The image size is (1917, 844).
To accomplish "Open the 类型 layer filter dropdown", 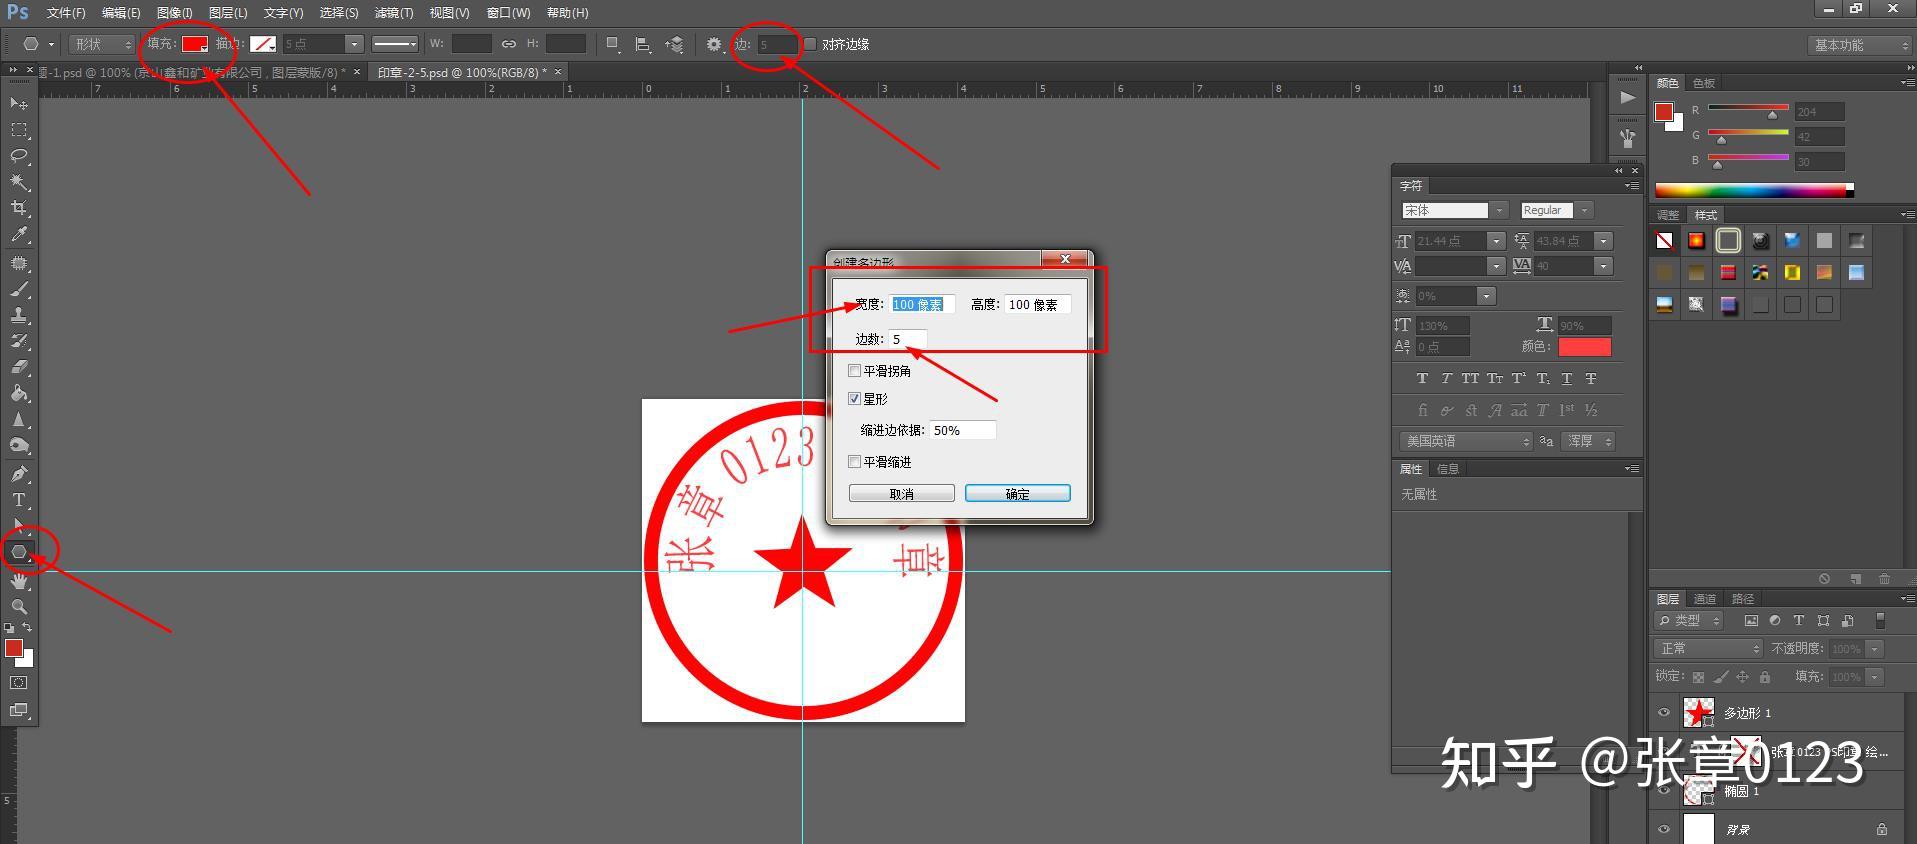I will point(1689,621).
